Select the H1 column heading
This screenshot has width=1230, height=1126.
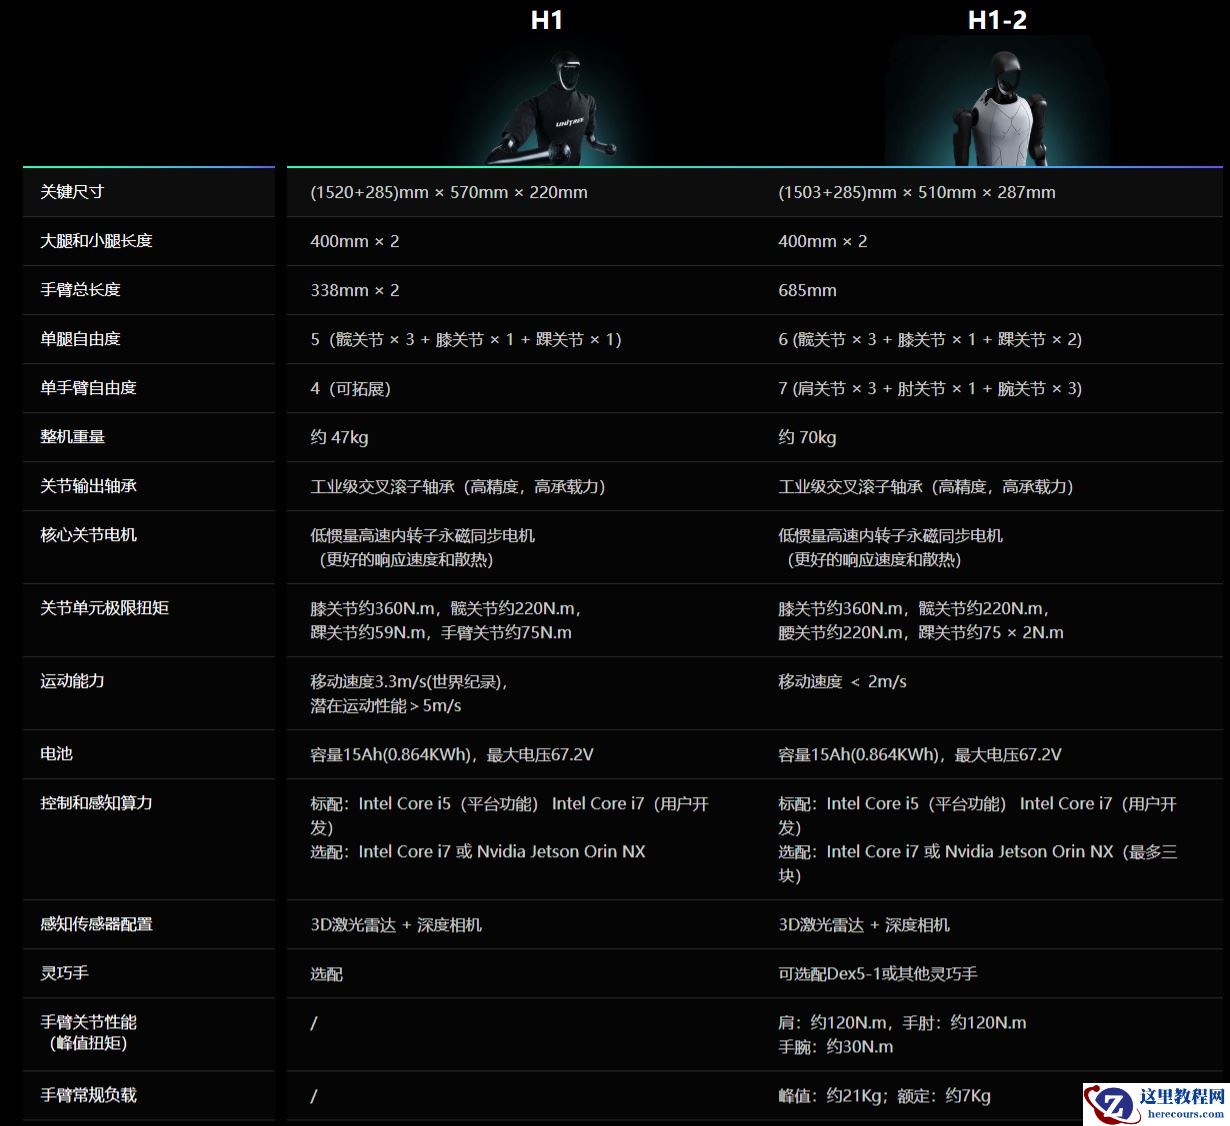(547, 20)
